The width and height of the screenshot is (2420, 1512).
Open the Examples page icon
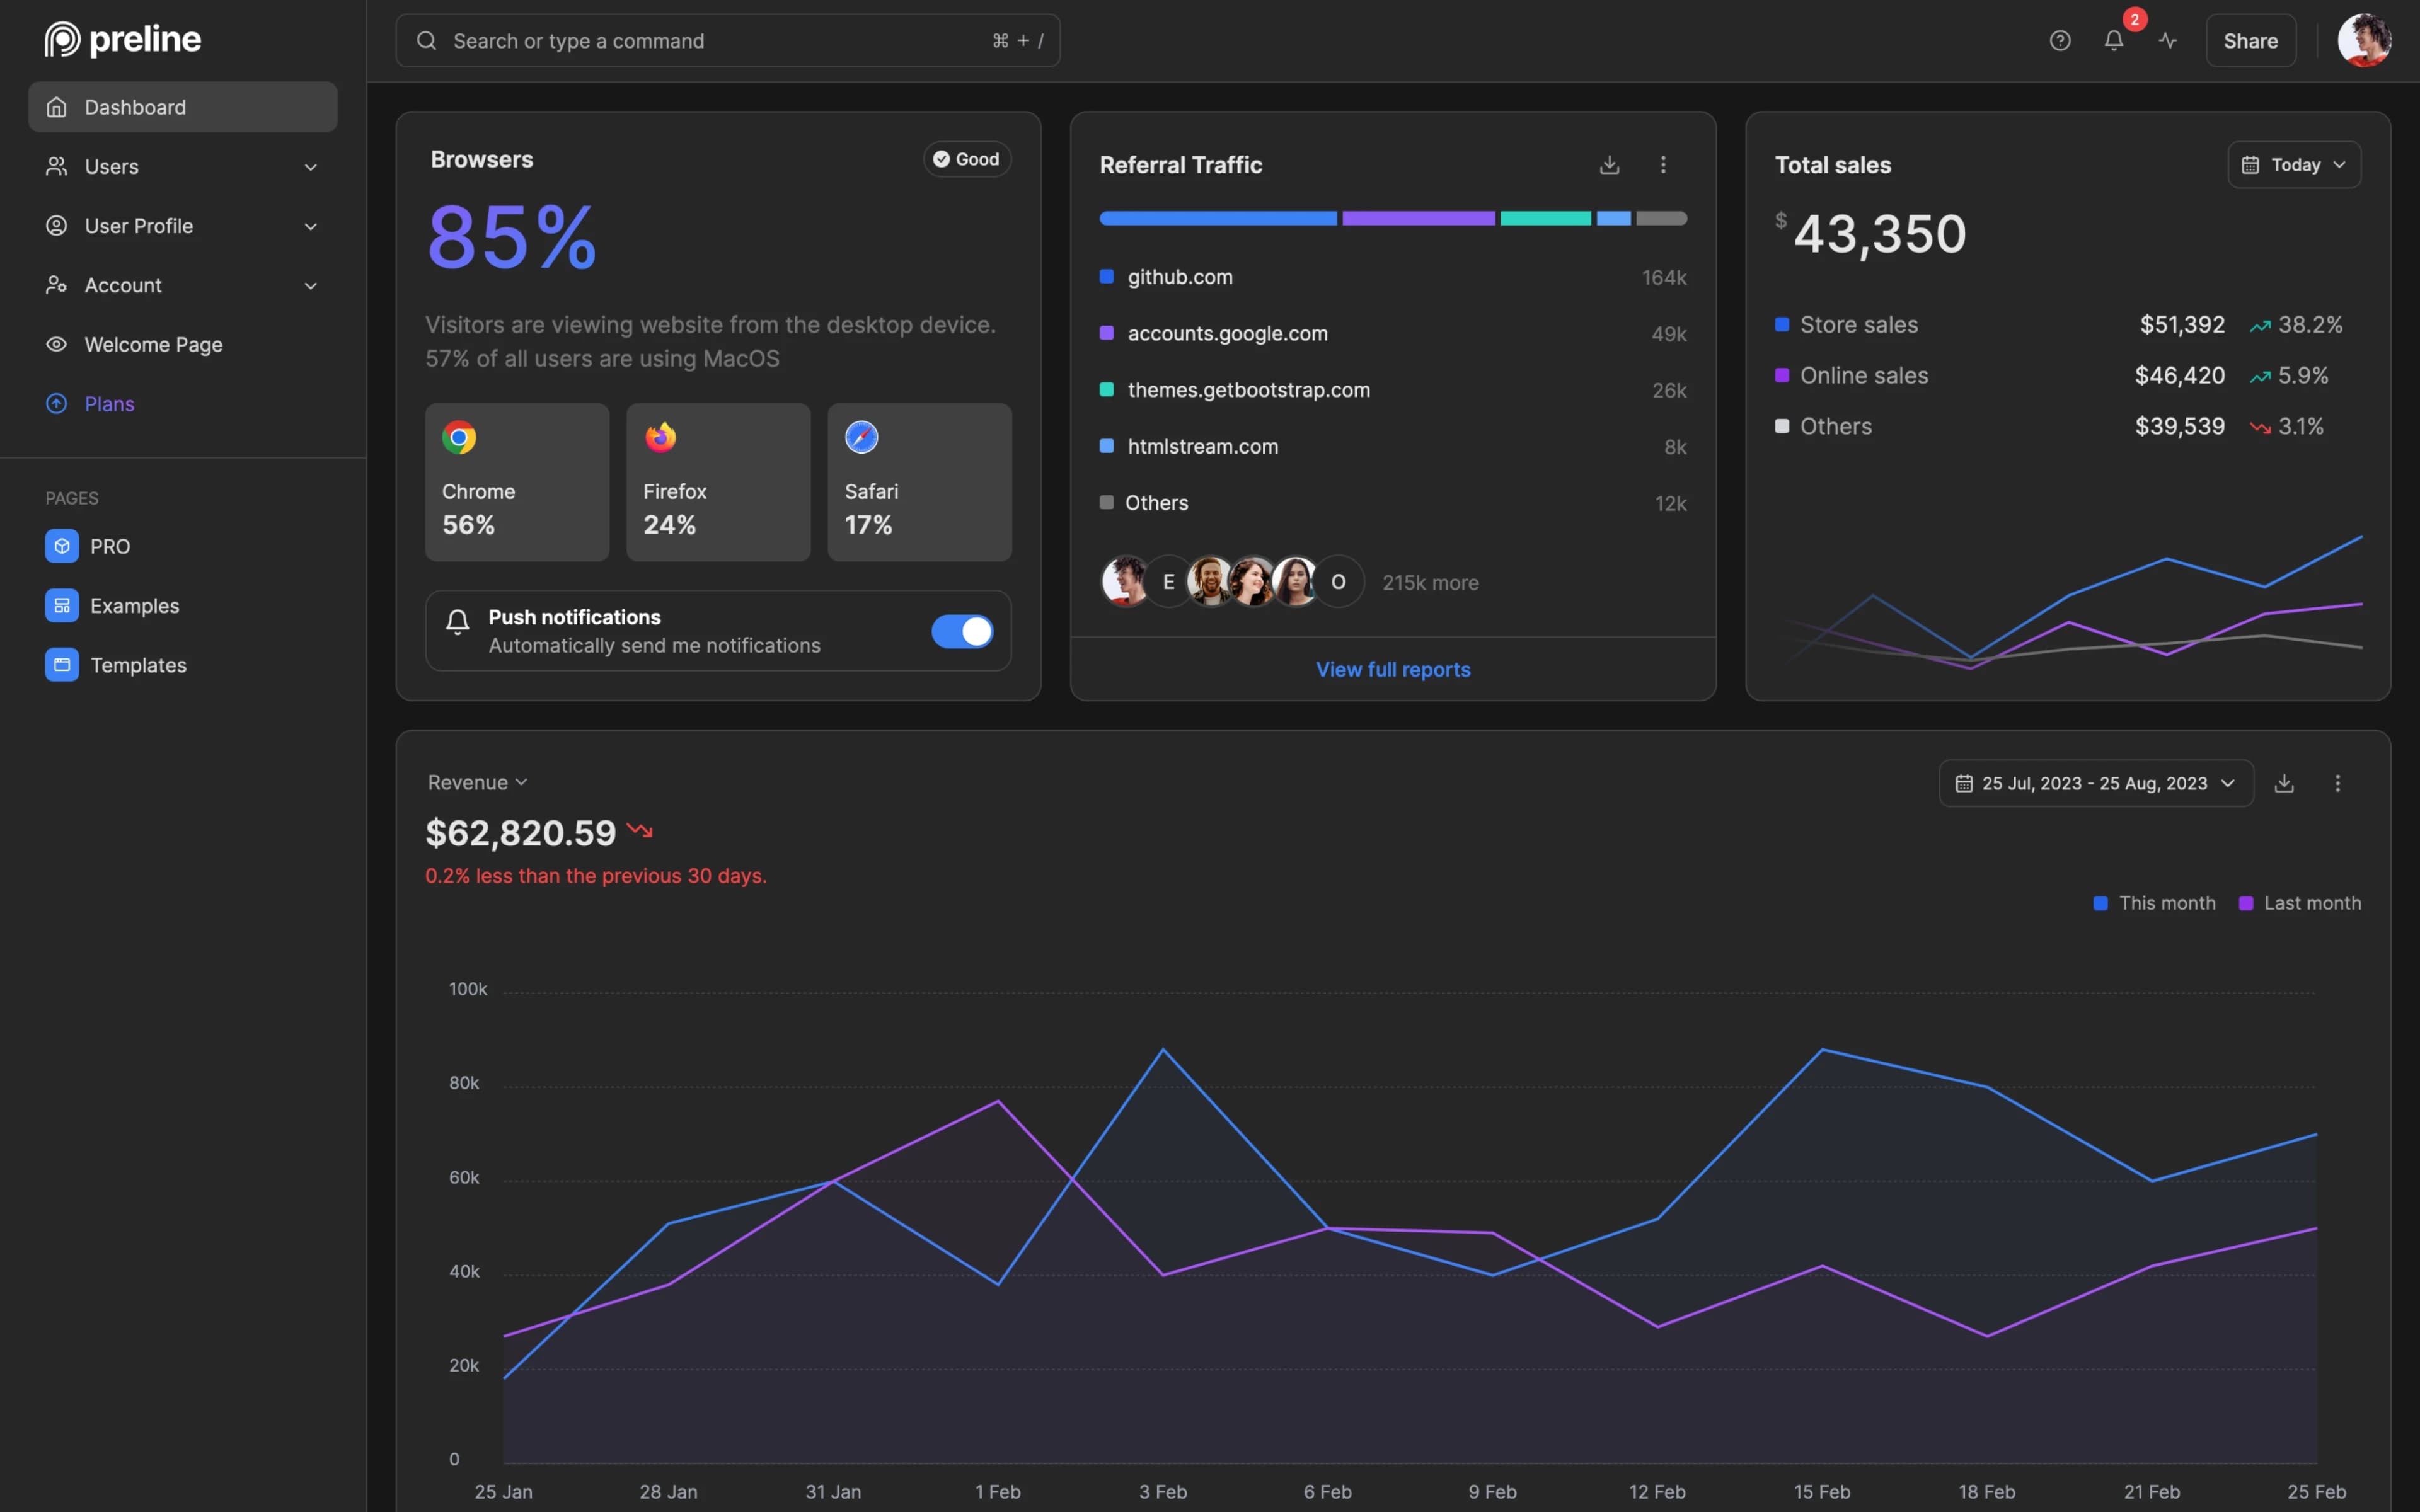pos(61,605)
